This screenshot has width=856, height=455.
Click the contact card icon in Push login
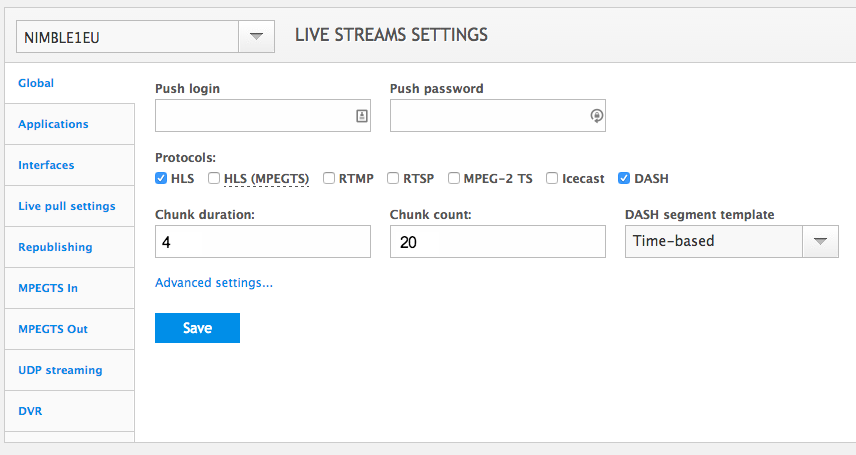[362, 116]
